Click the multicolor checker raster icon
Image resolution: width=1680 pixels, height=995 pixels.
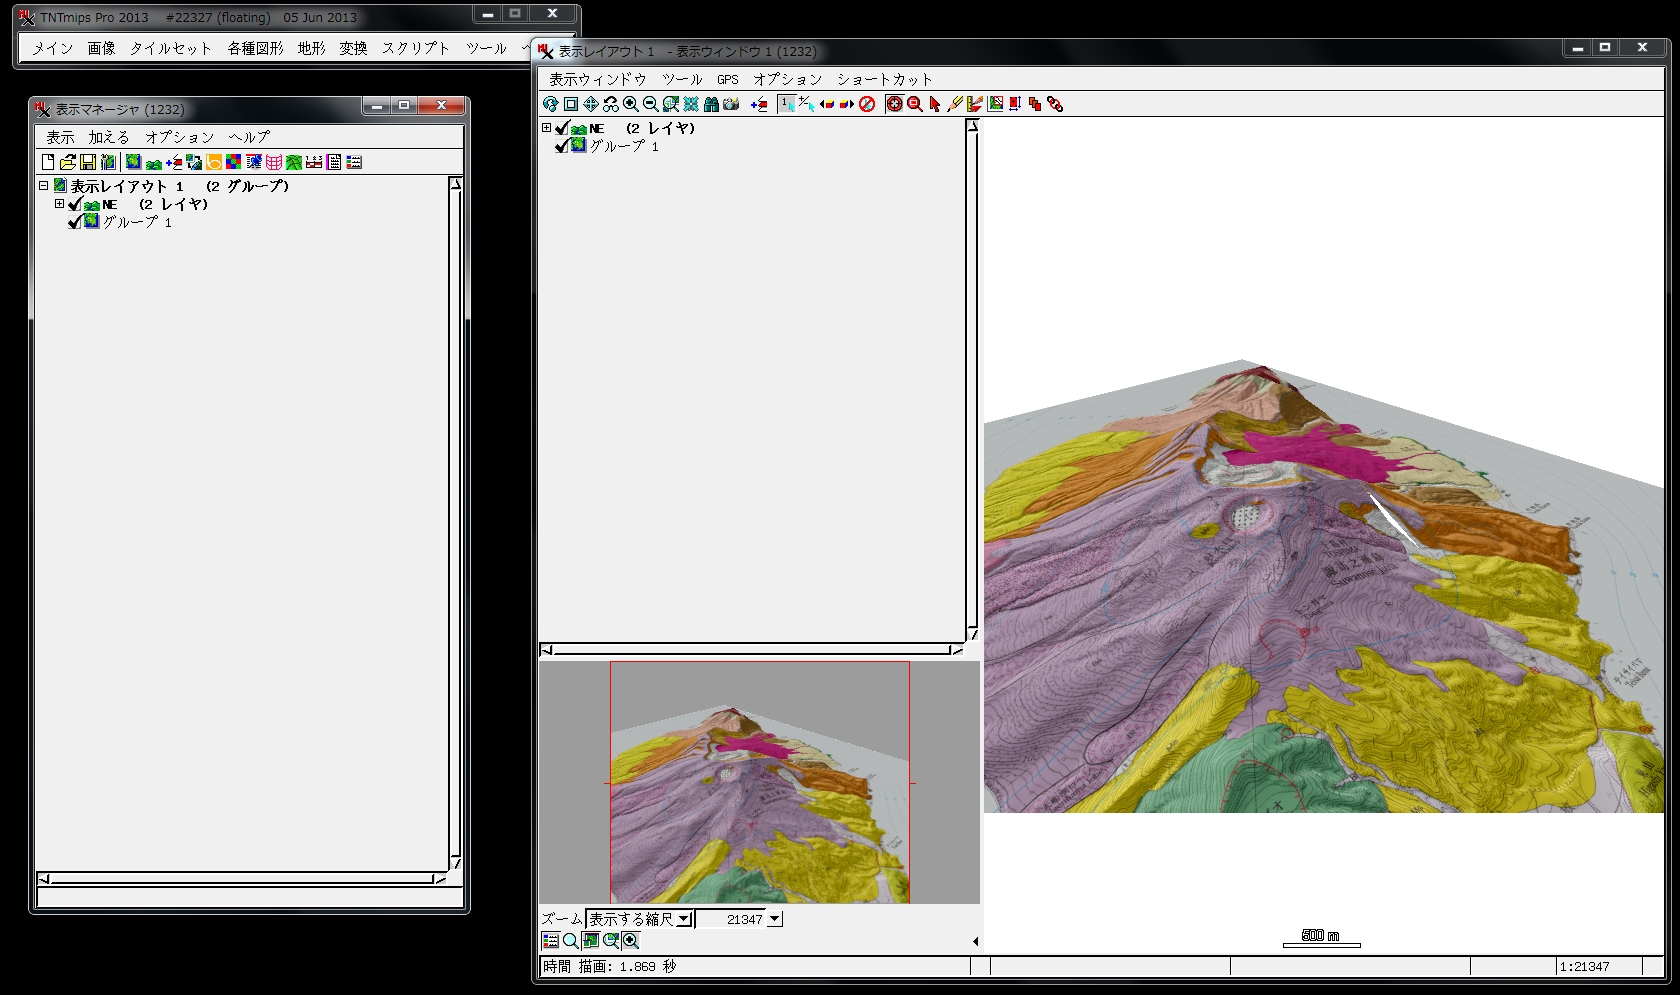coord(233,162)
